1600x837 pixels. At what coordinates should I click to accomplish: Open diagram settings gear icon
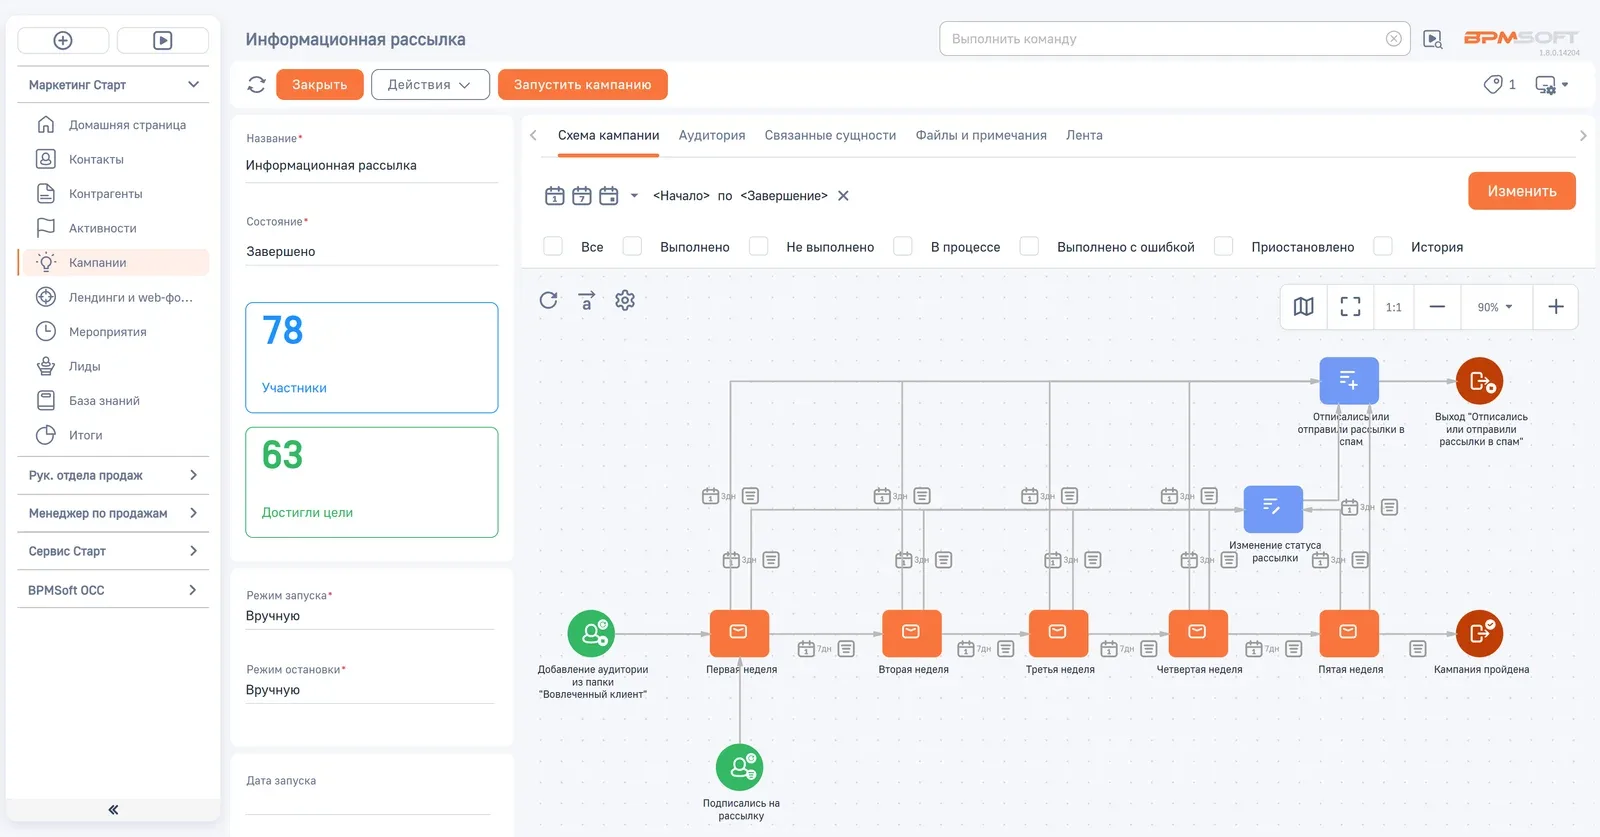pyautogui.click(x=625, y=300)
